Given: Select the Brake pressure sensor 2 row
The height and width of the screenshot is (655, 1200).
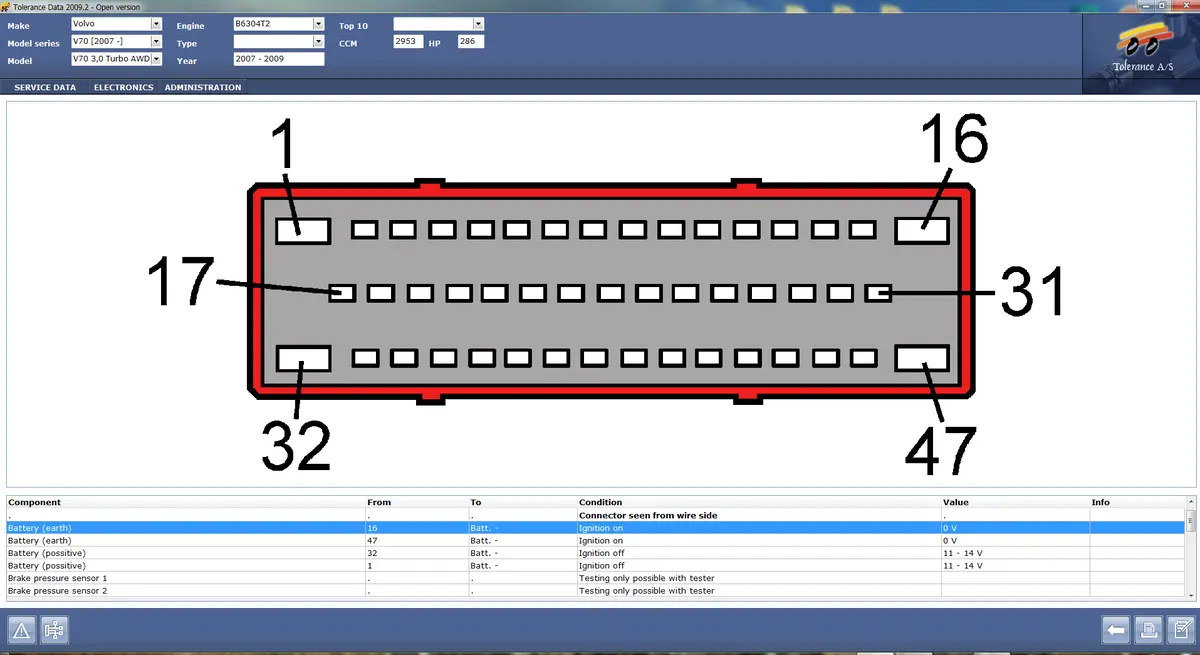Looking at the screenshot, I should [x=595, y=591].
